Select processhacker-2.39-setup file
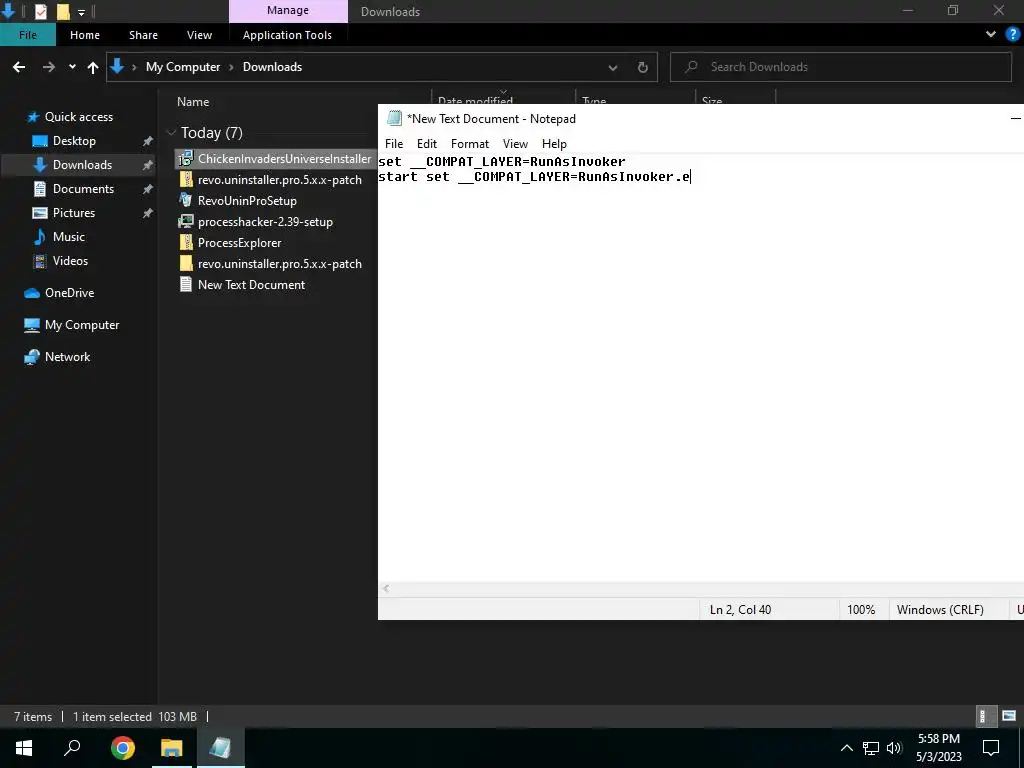Screen dimensions: 1024x768 coord(265,221)
